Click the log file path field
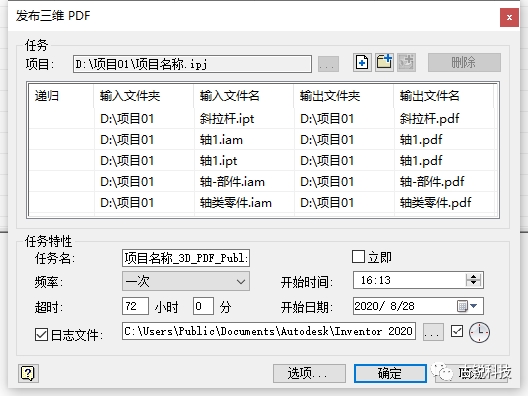Viewport: 528px width, 396px height. (x=269, y=331)
